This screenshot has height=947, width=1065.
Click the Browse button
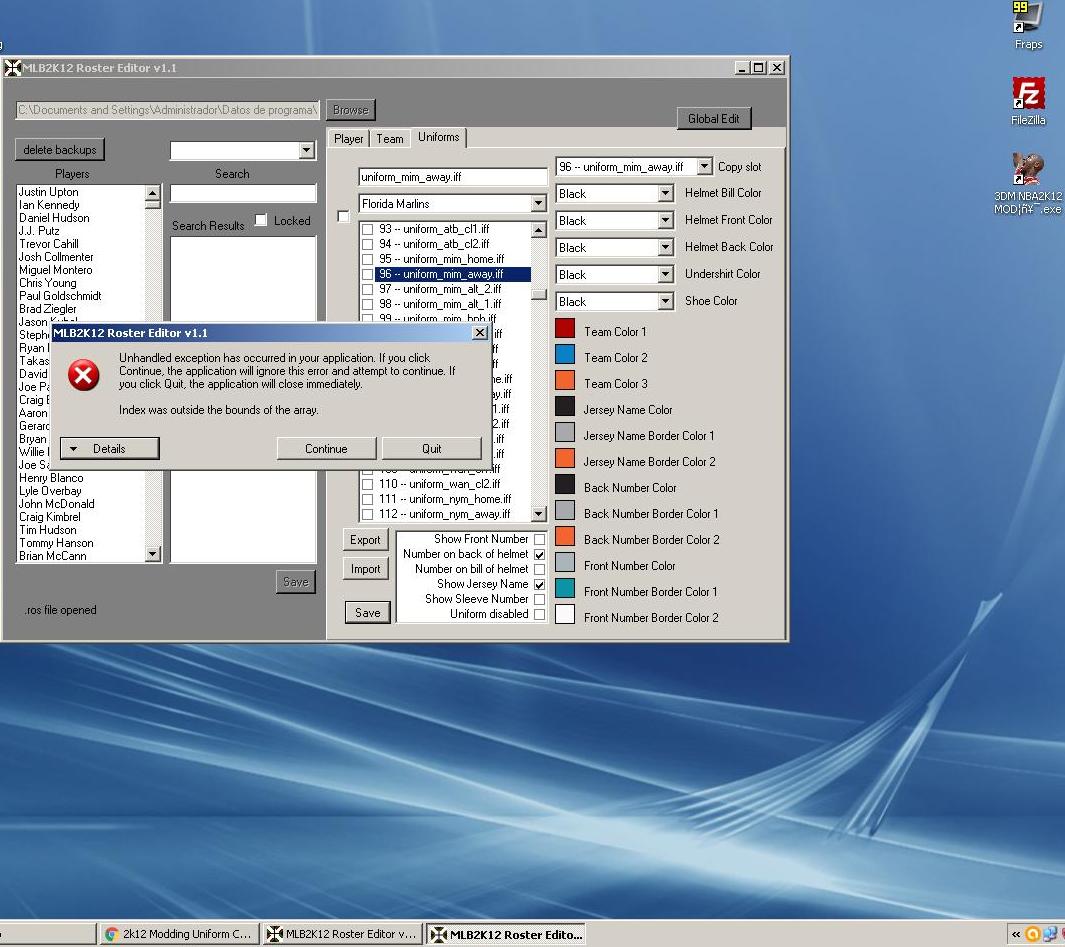(350, 110)
